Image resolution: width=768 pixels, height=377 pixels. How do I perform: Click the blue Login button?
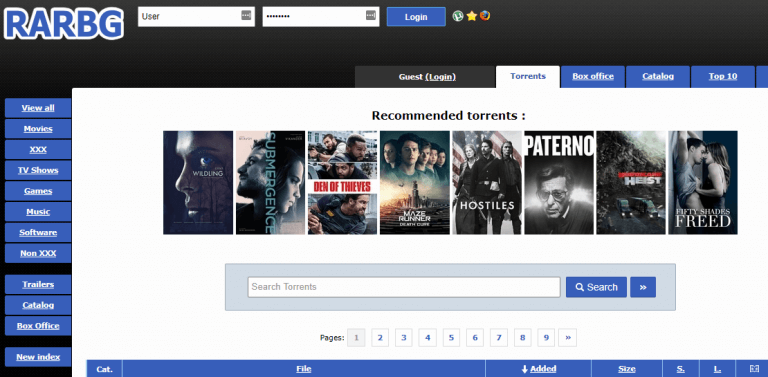pos(416,17)
